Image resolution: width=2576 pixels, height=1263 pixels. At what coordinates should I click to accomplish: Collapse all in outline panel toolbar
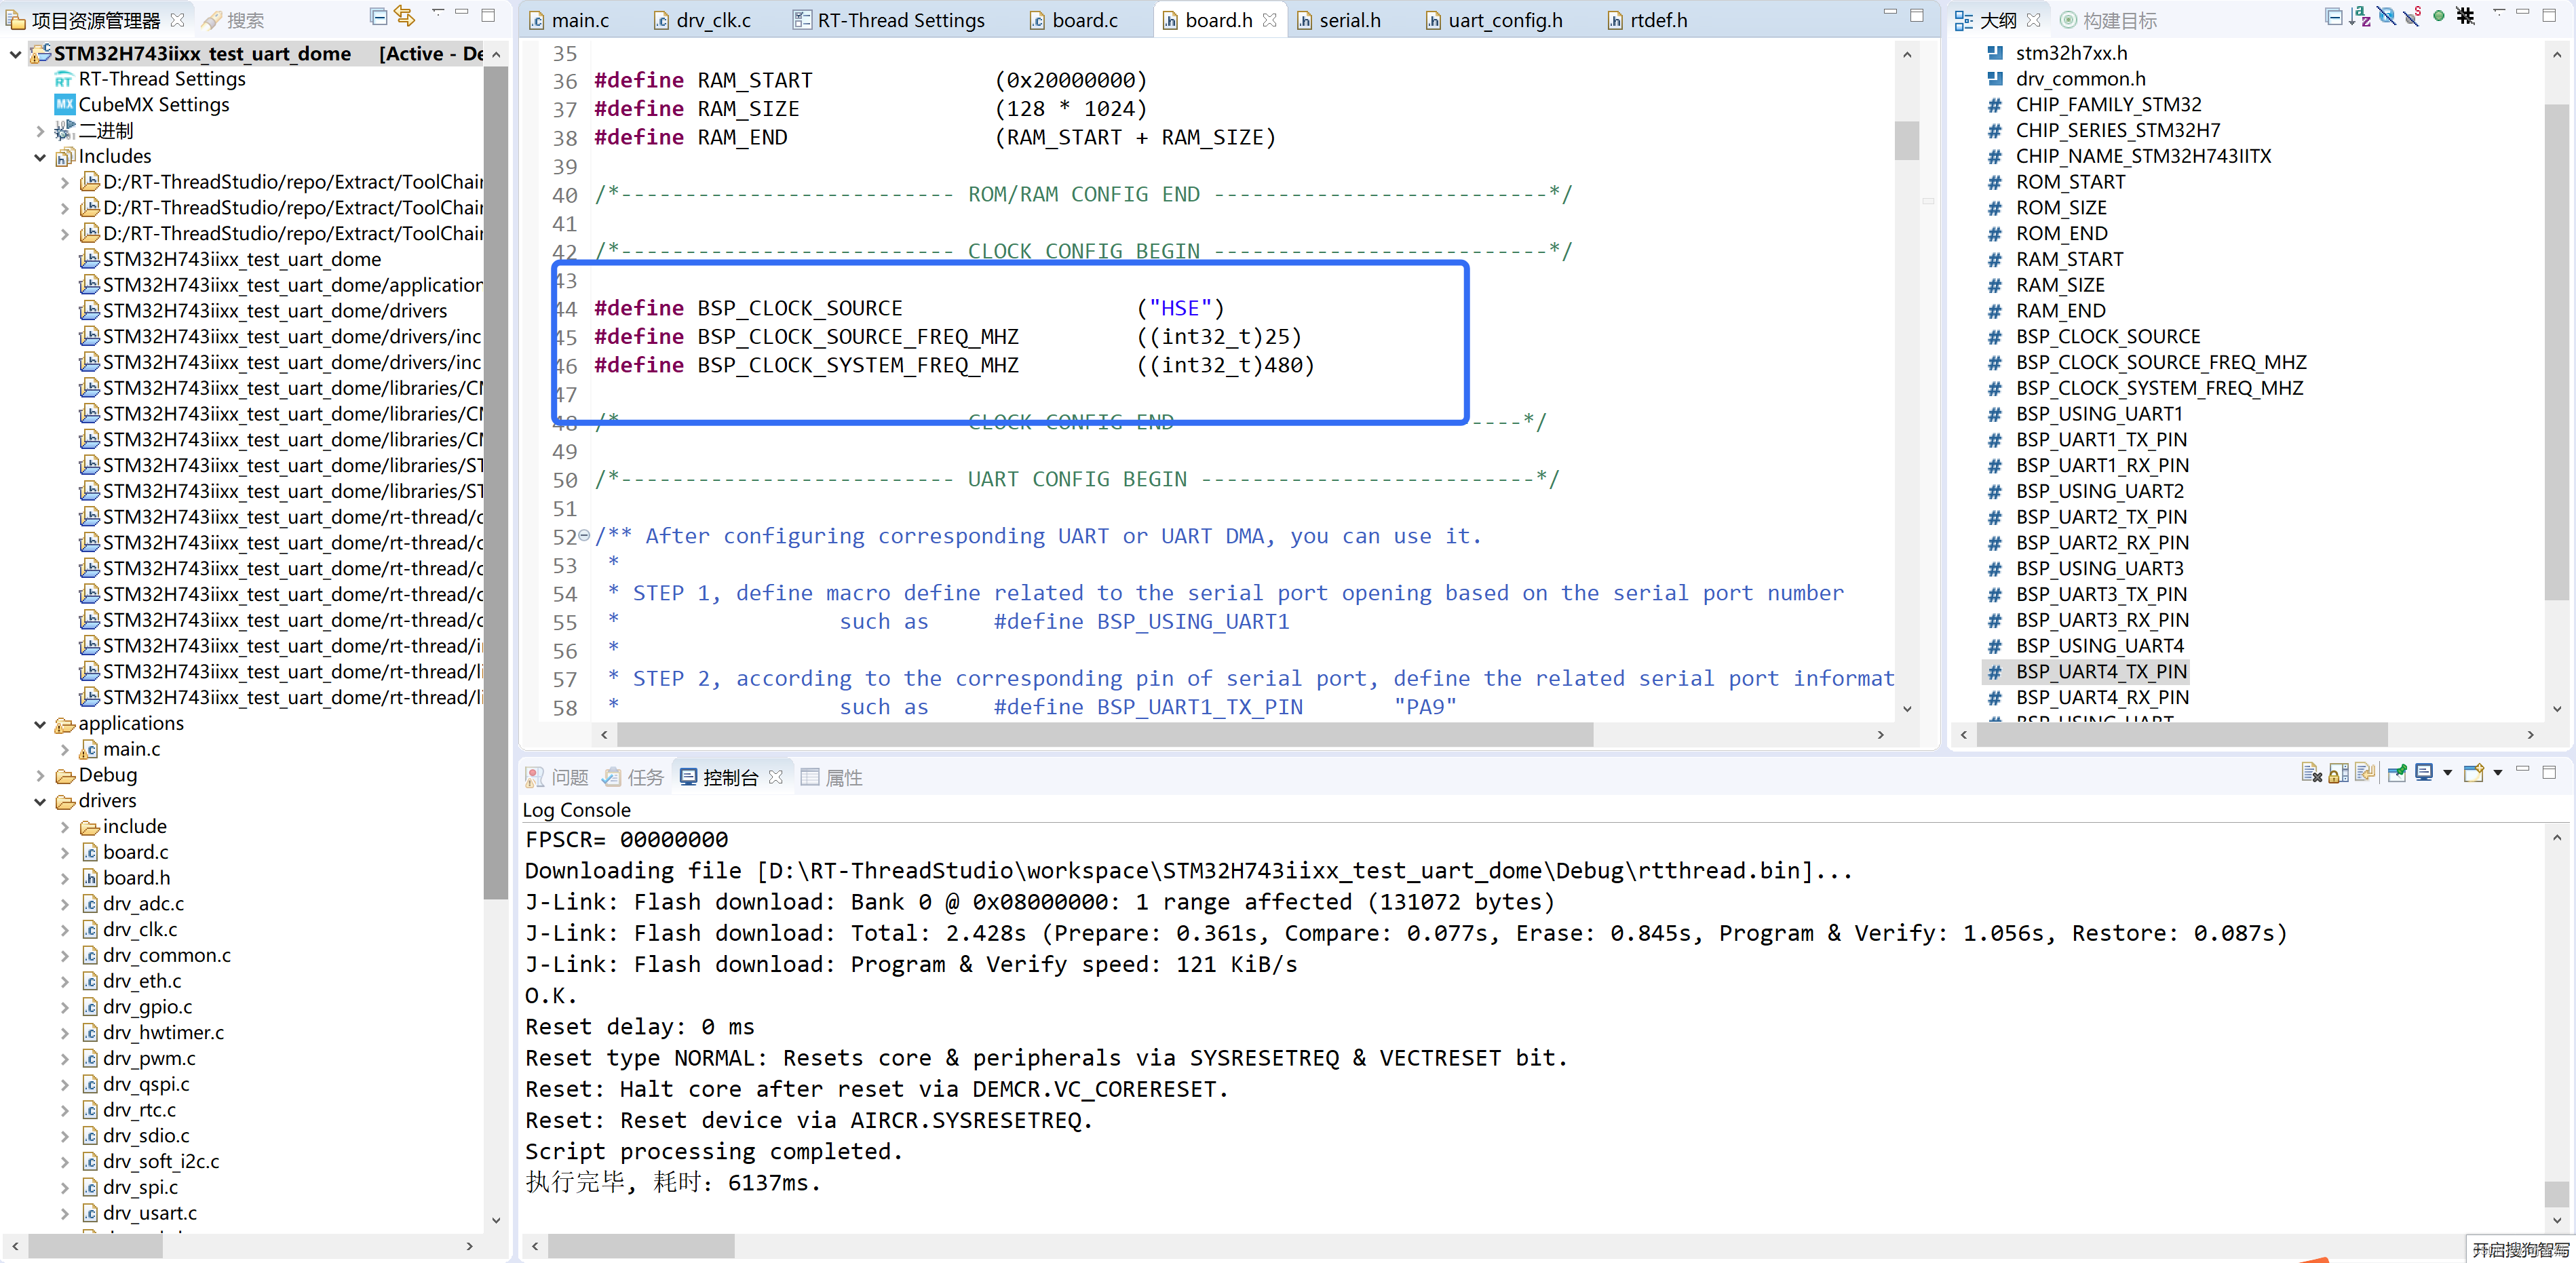(2333, 17)
